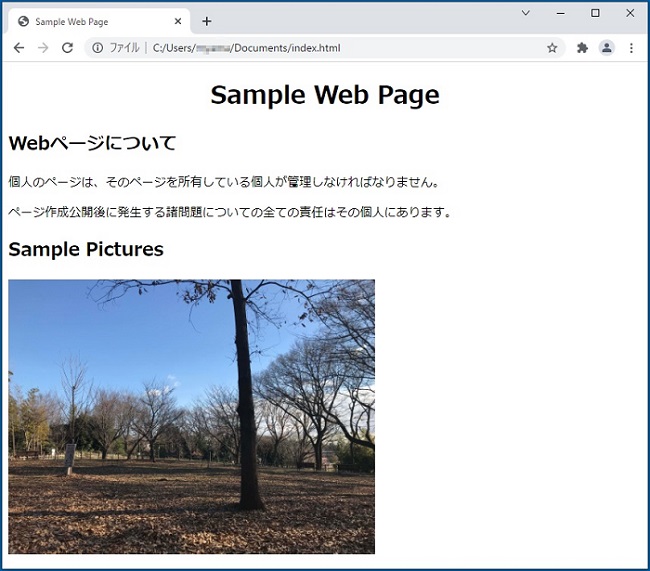Reload the current page
The image size is (650, 571).
(68, 48)
